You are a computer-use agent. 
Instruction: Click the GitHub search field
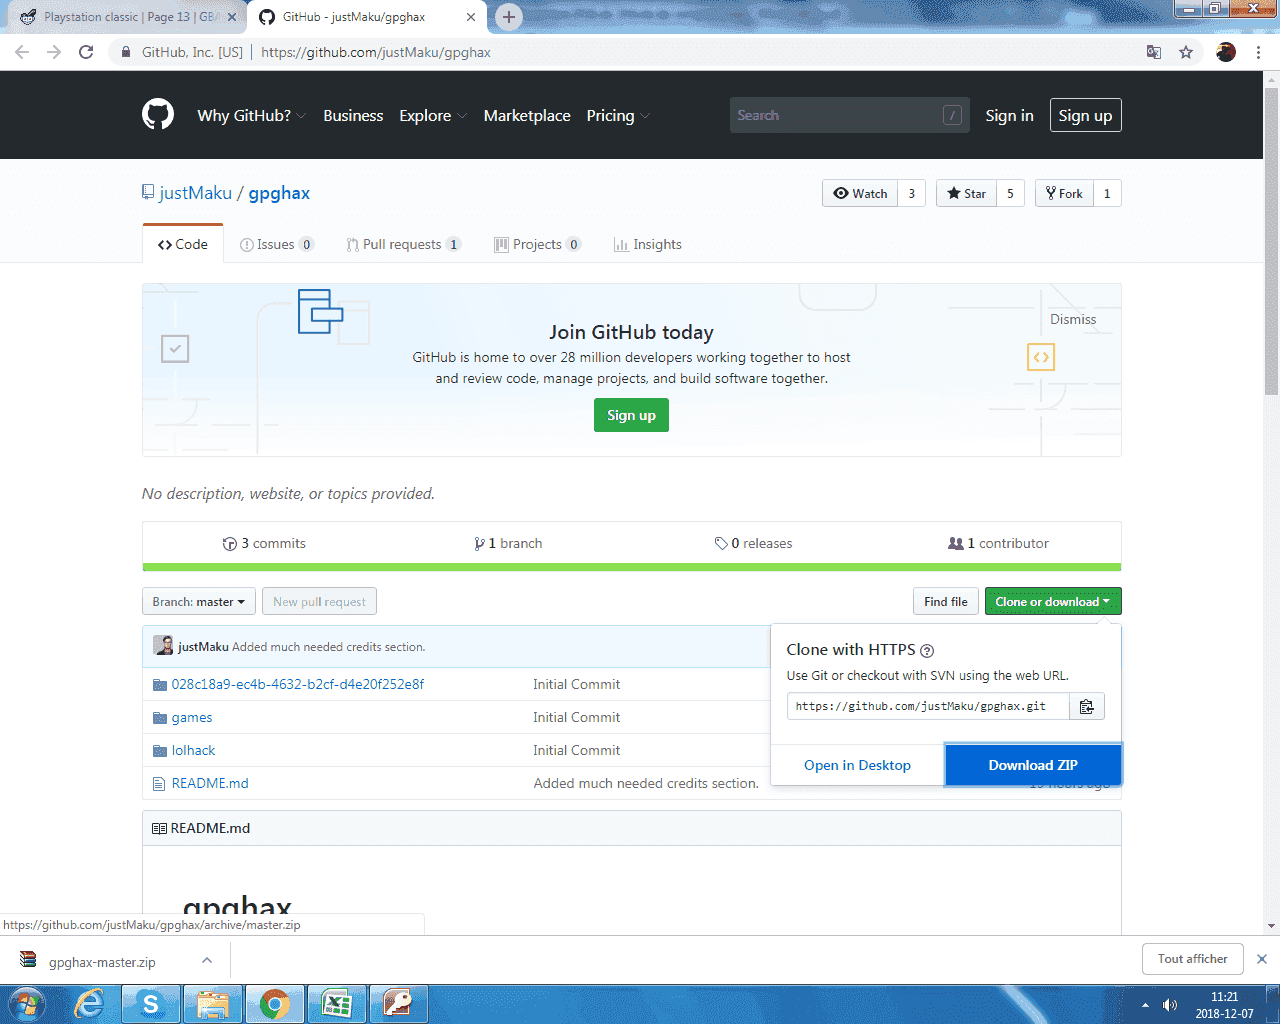tap(849, 116)
